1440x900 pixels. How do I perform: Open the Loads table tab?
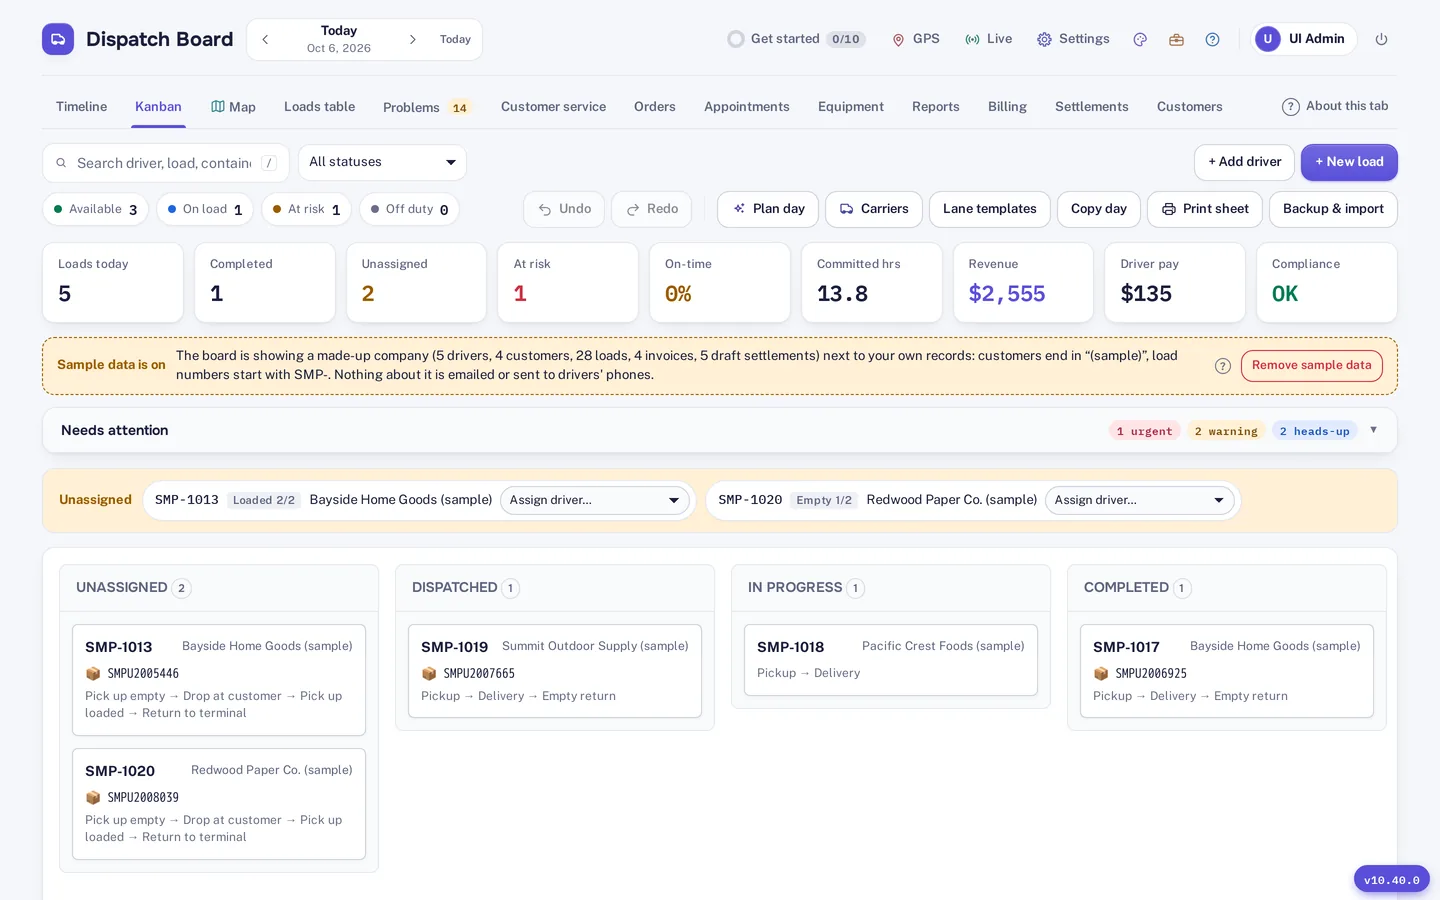point(319,107)
